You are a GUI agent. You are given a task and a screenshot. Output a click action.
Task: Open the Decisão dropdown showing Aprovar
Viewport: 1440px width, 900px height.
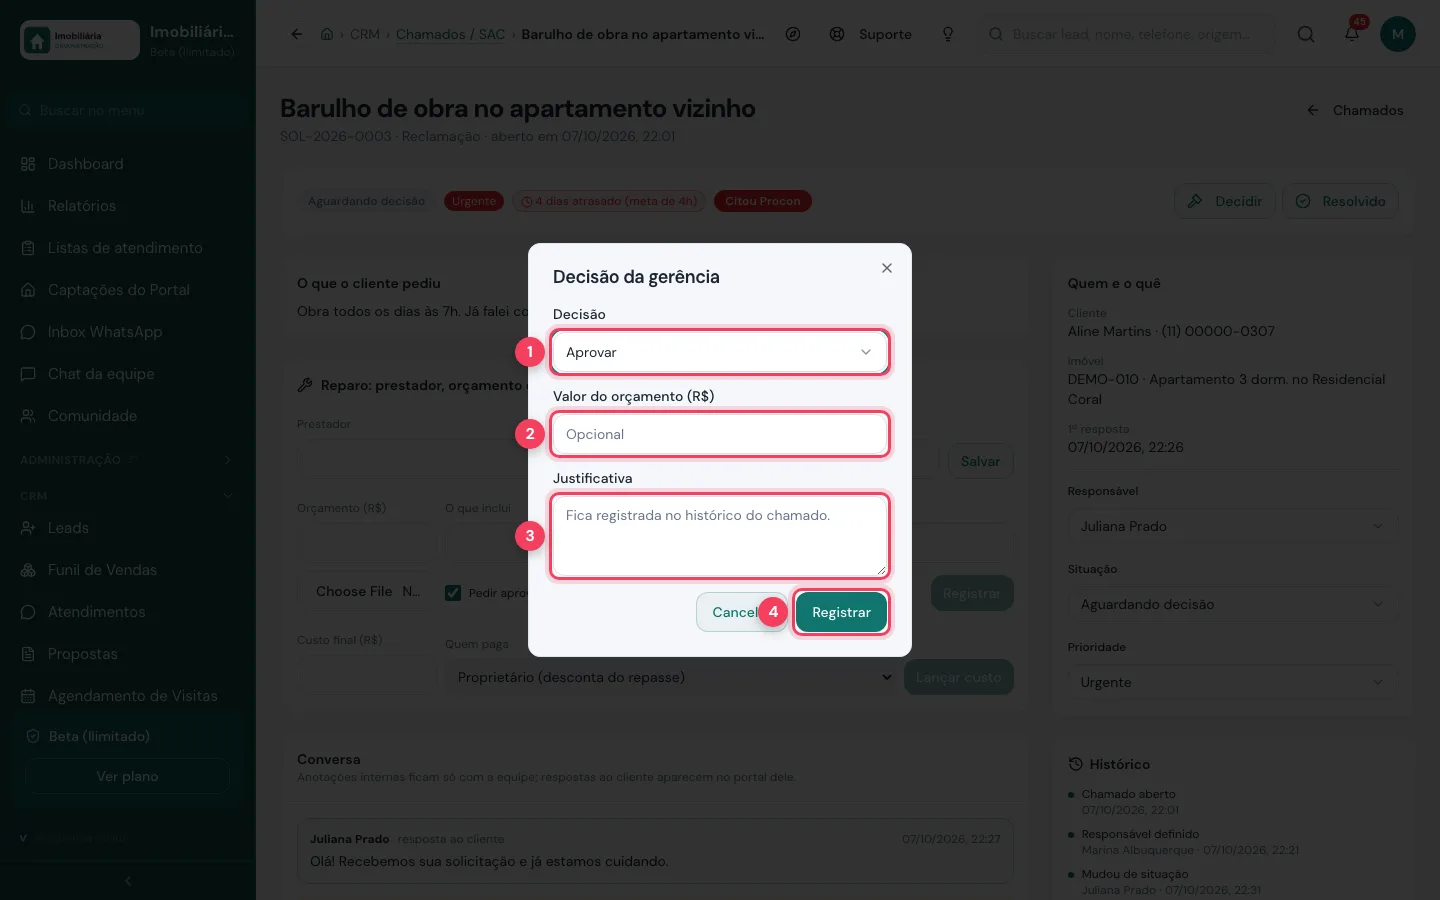(720, 352)
